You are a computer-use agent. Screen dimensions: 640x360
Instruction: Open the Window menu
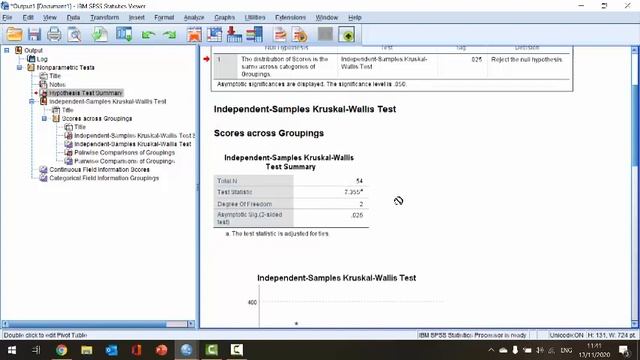[x=327, y=18]
